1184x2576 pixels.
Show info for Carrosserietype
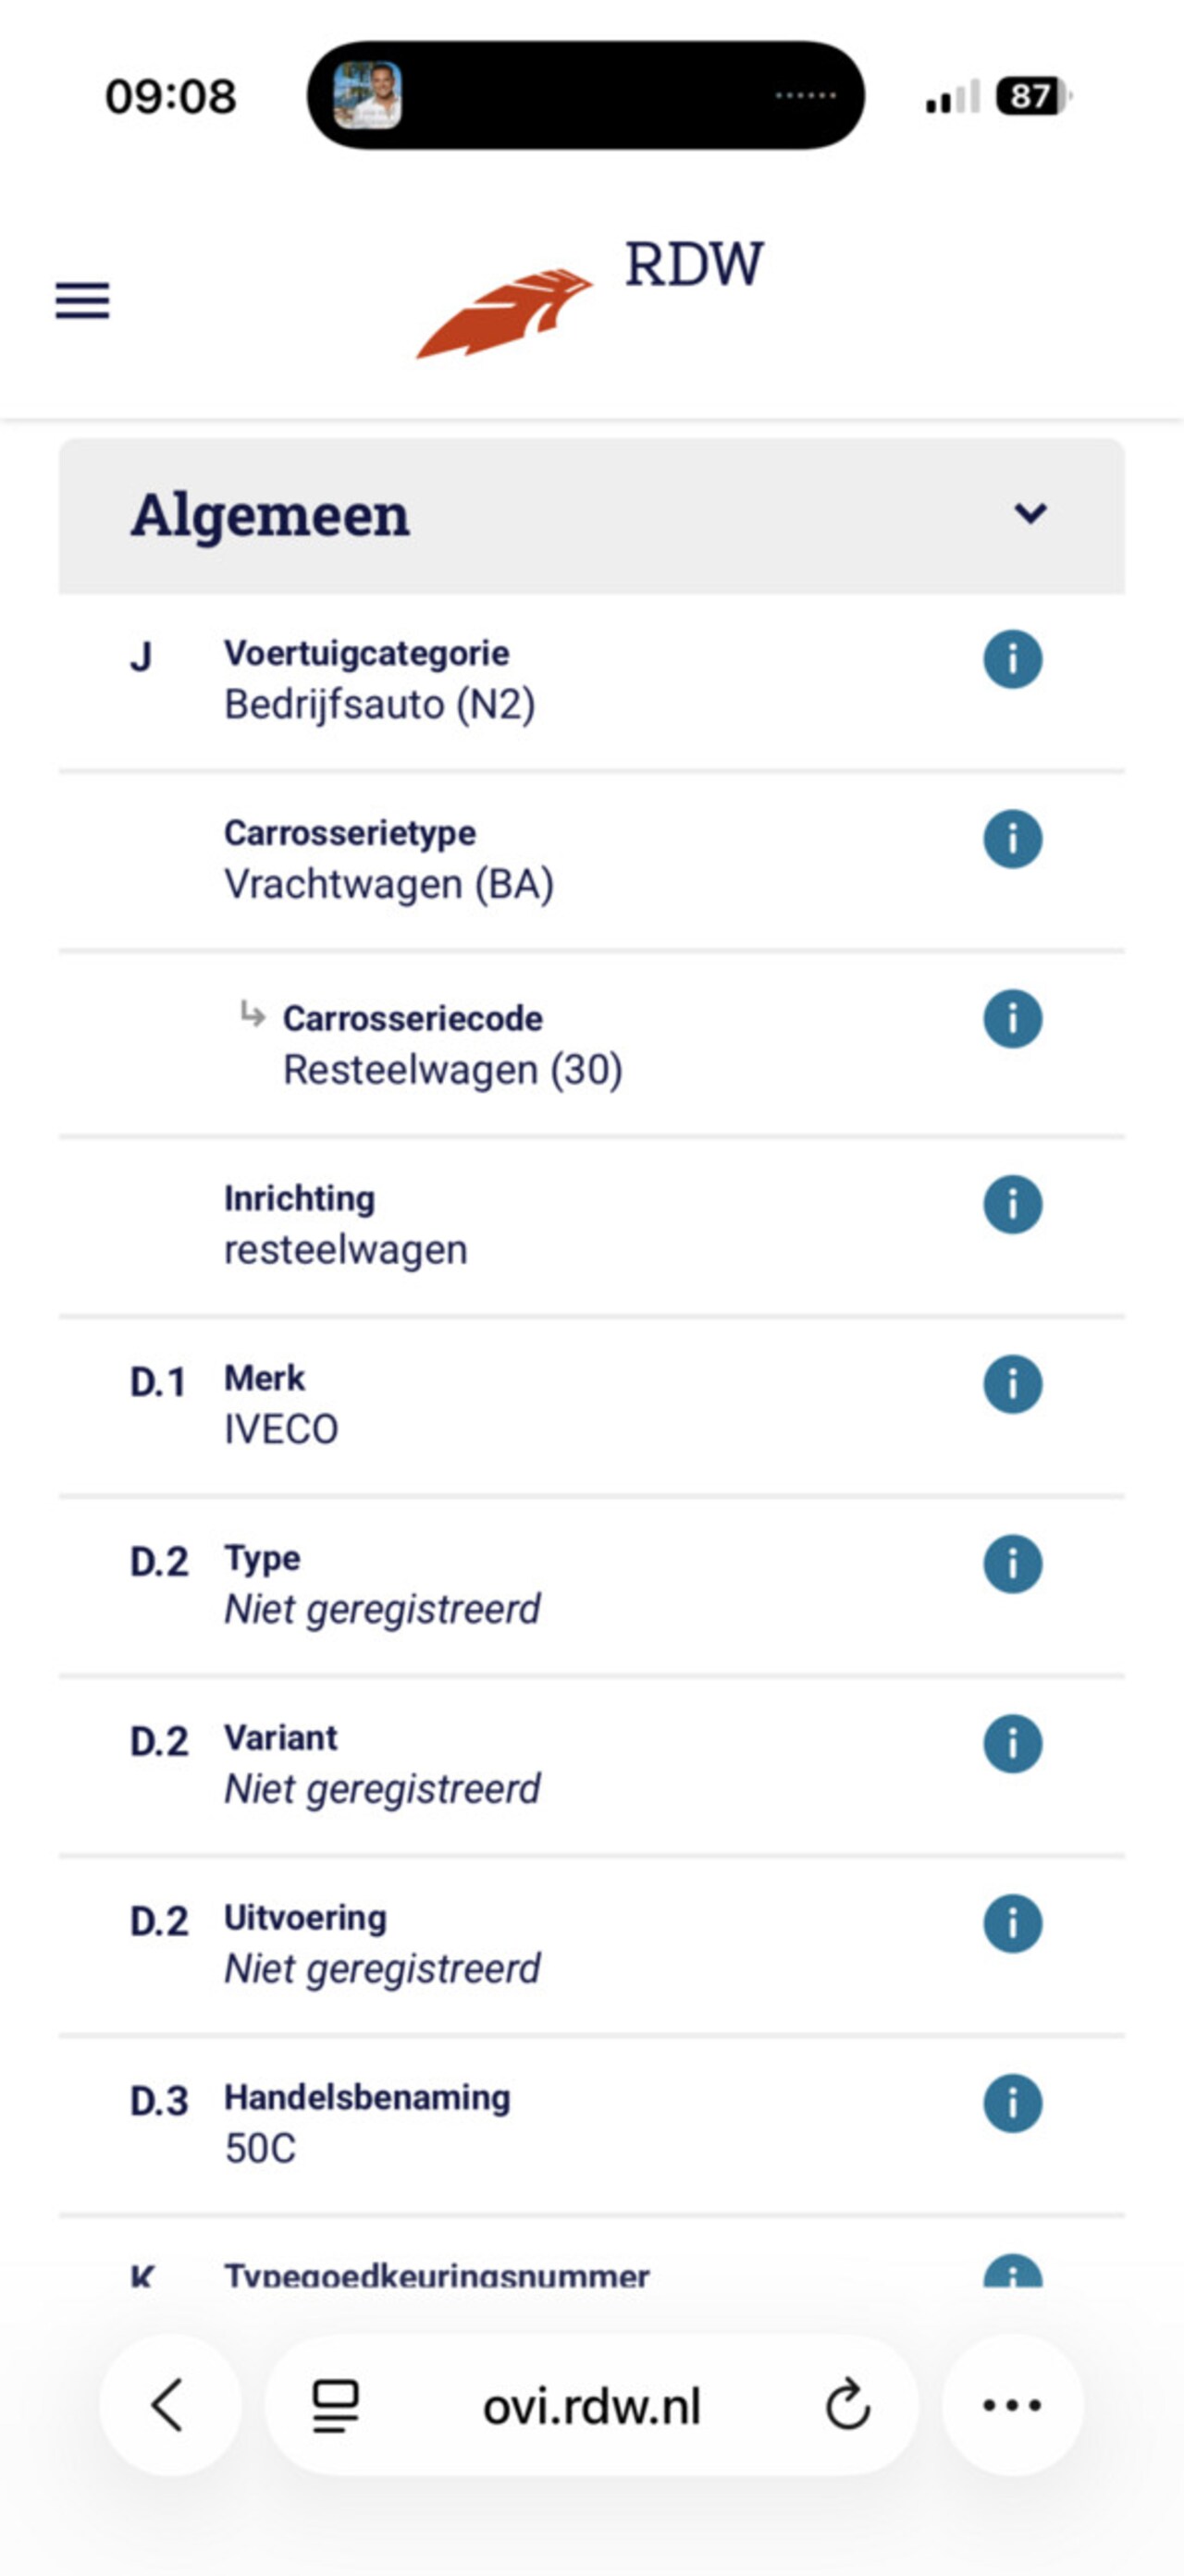[1012, 839]
